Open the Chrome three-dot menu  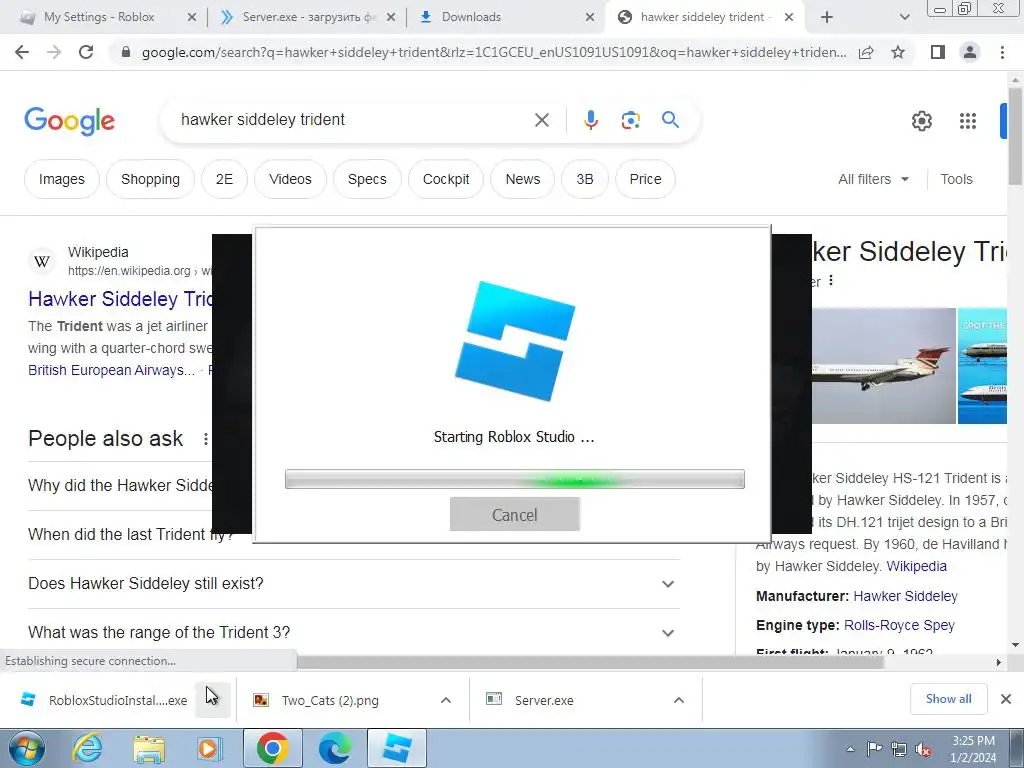[1002, 52]
